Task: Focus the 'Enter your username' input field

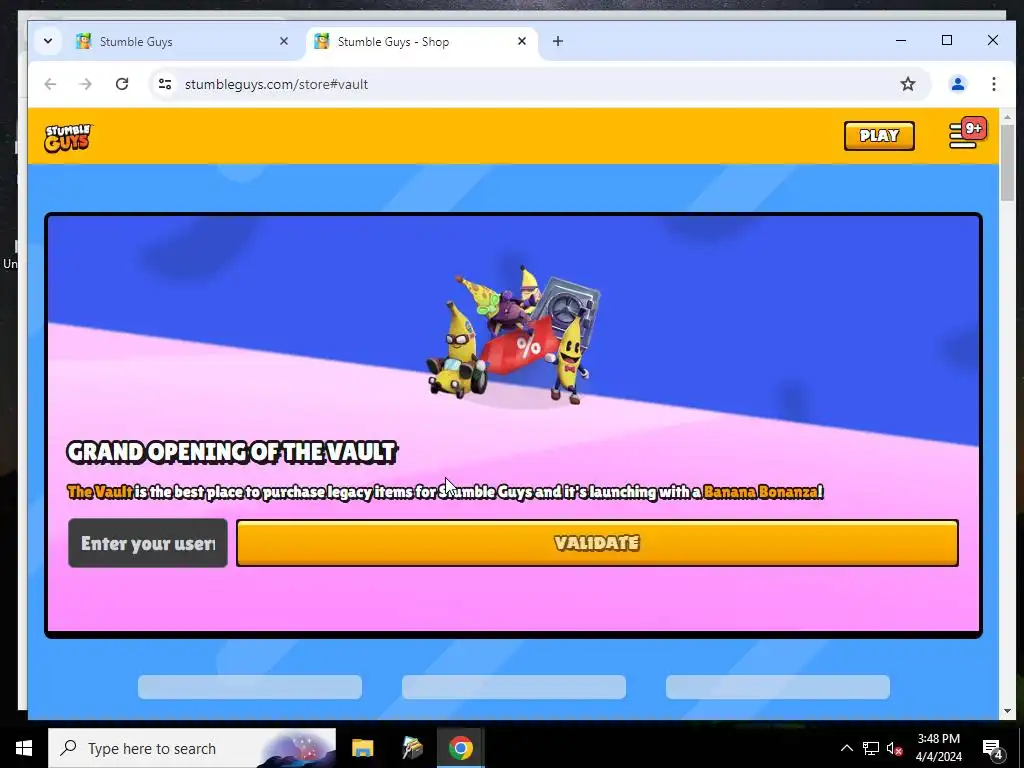Action: coord(148,543)
